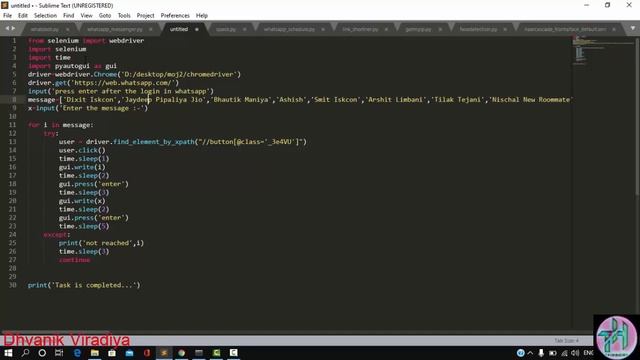Open Task View on the taskbar

tap(59, 353)
